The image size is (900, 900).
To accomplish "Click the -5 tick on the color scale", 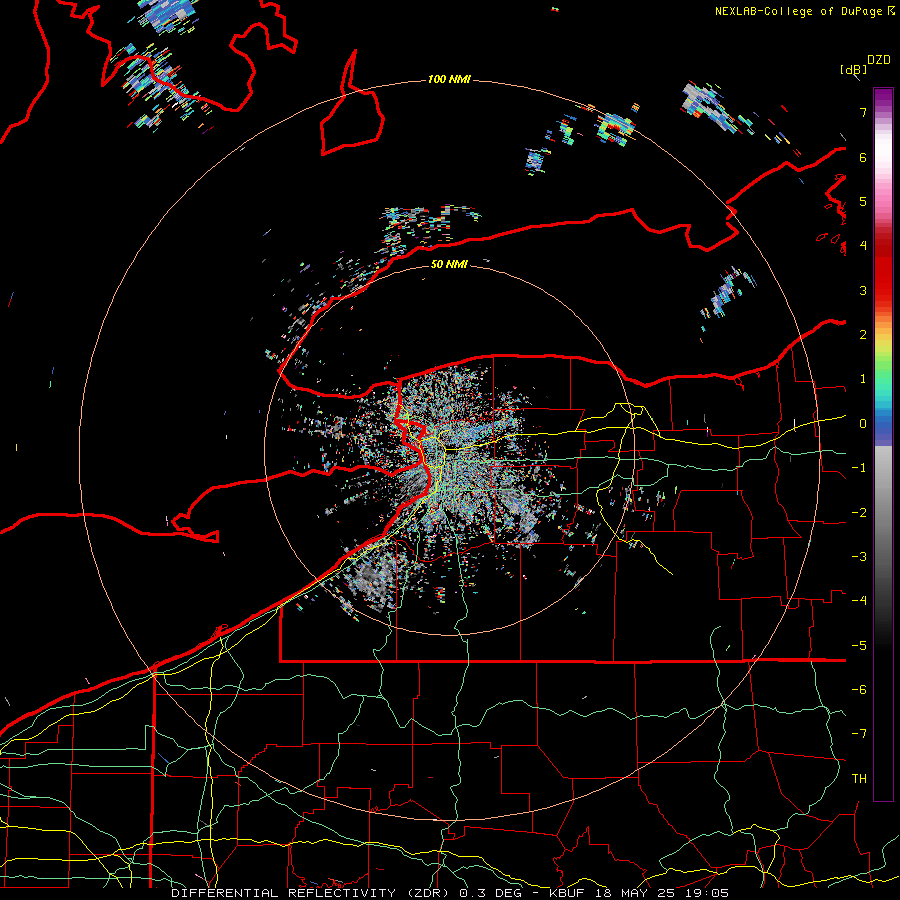I will pos(859,646).
